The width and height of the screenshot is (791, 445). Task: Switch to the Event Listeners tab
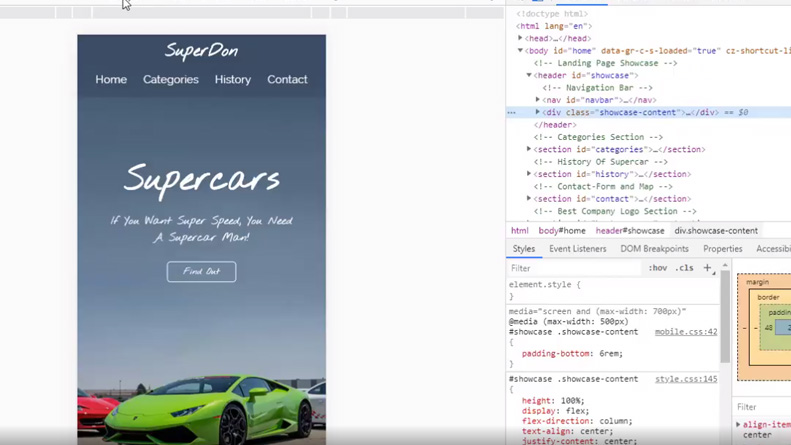578,249
